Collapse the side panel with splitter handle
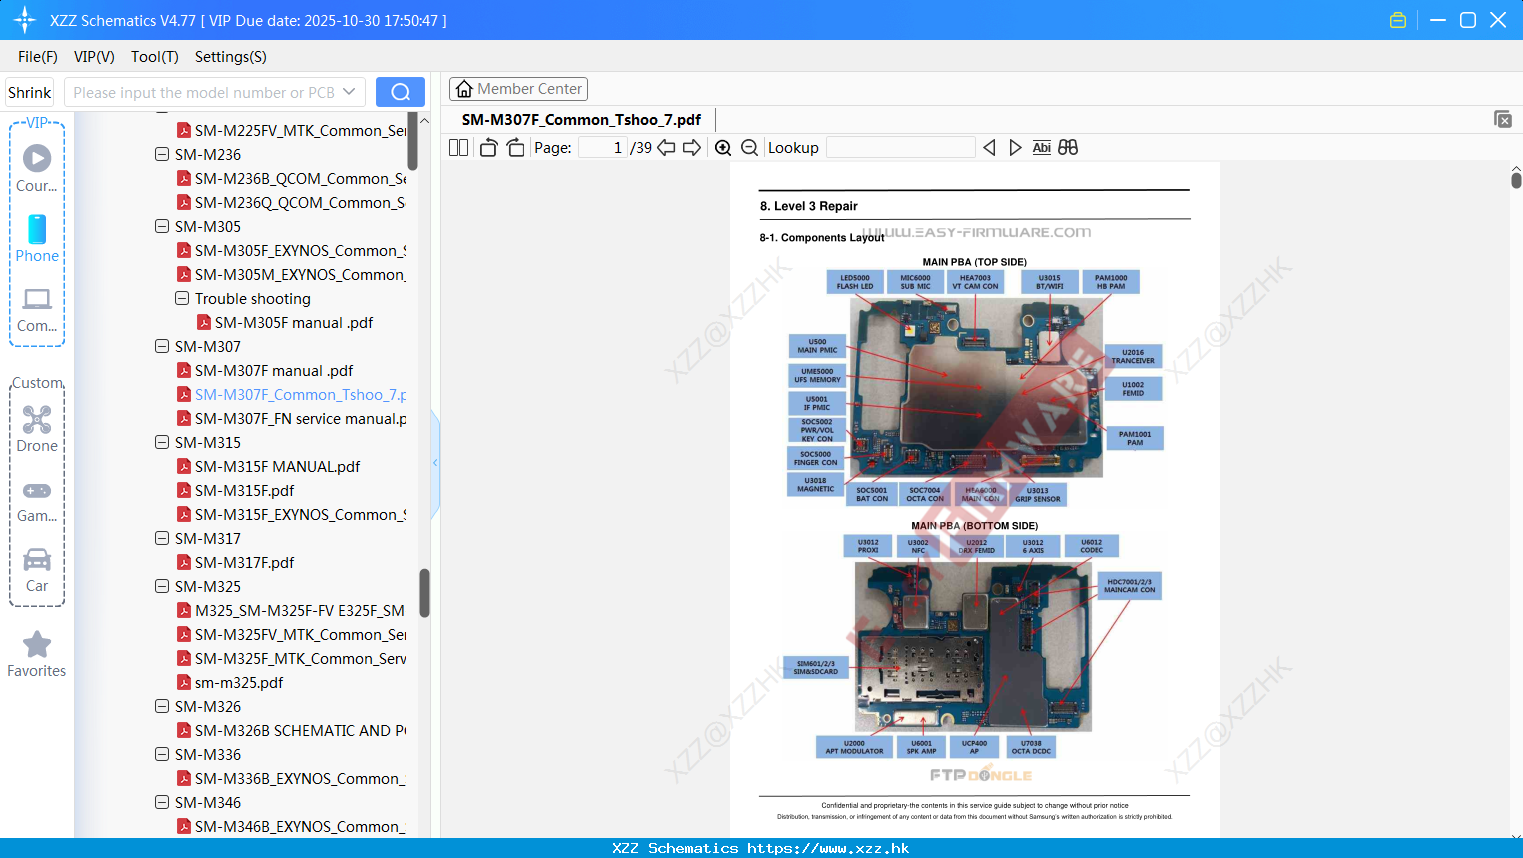 [x=435, y=463]
